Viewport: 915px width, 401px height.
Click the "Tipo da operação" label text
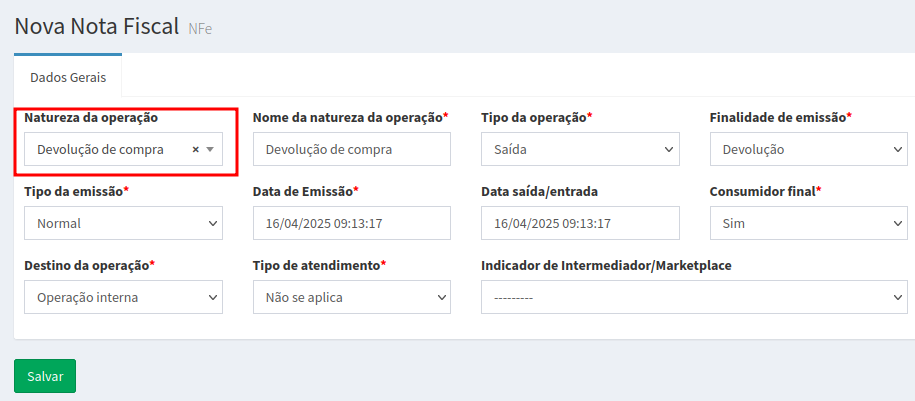click(x=533, y=117)
